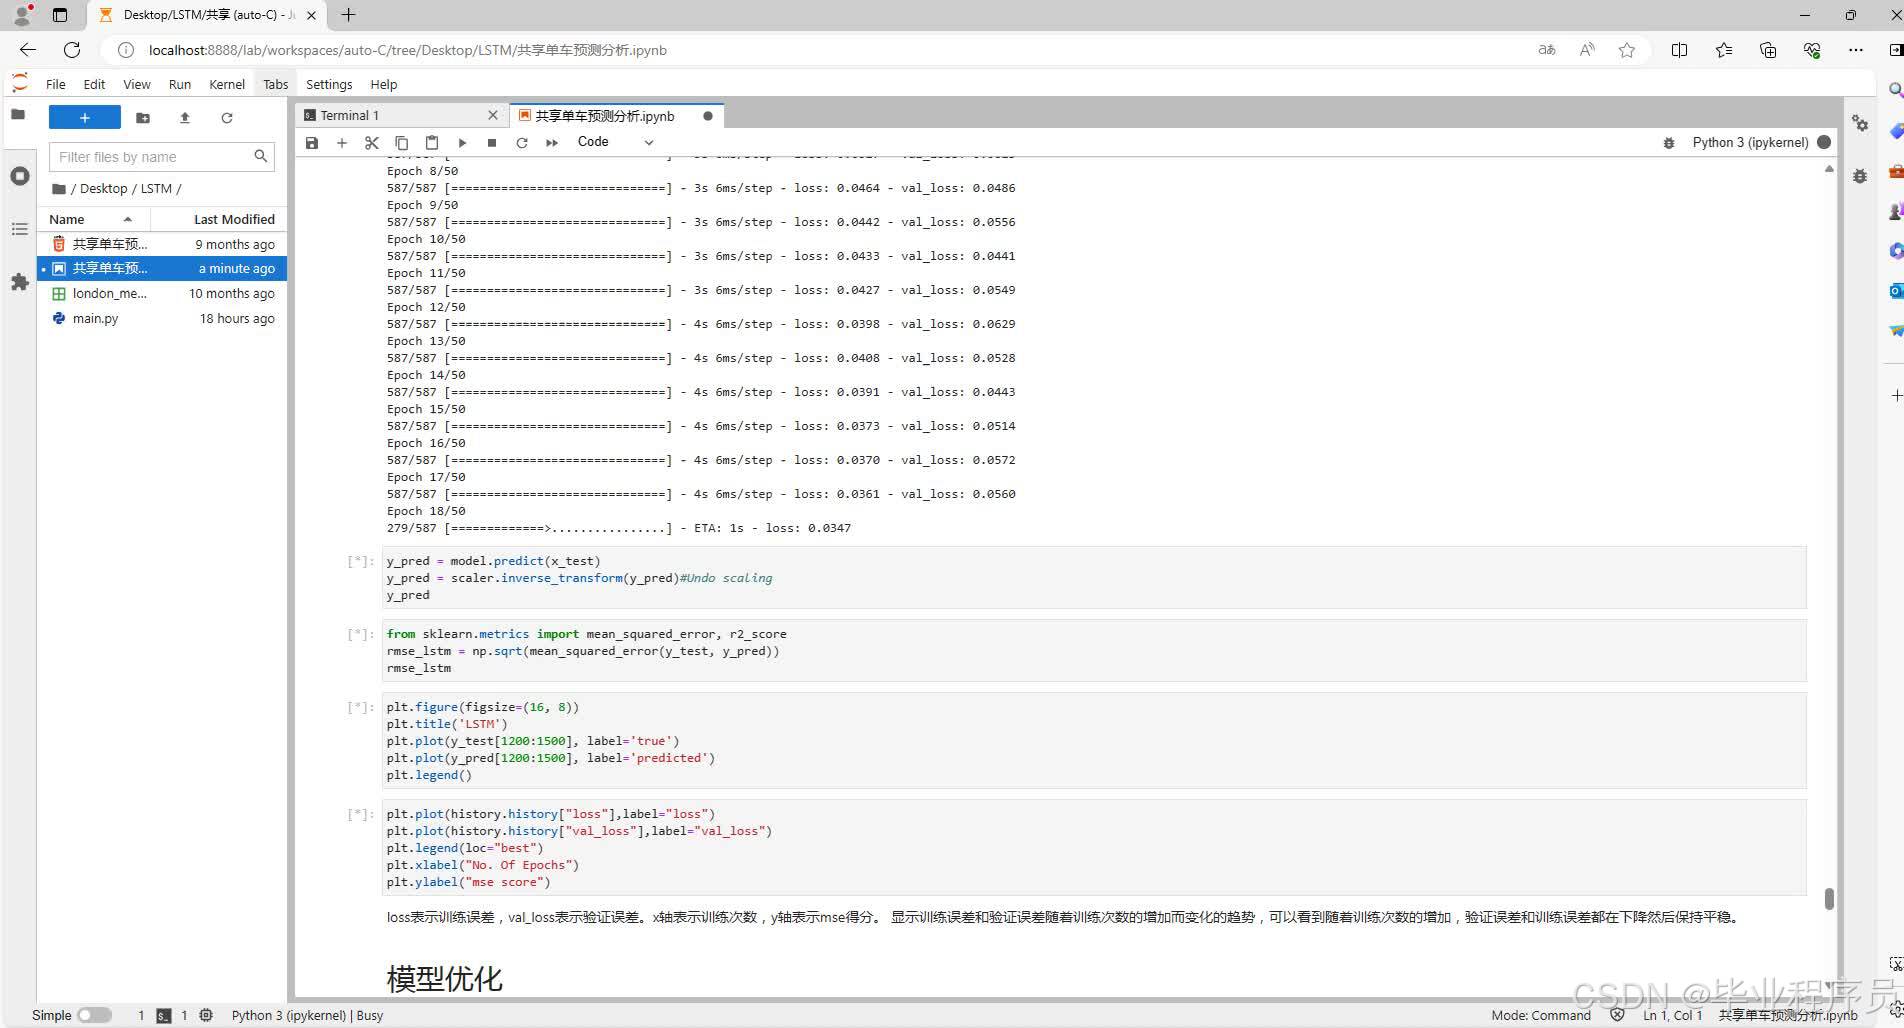Go to the Desktop breadcrumb folder
Image resolution: width=1904 pixels, height=1028 pixels.
(x=103, y=188)
